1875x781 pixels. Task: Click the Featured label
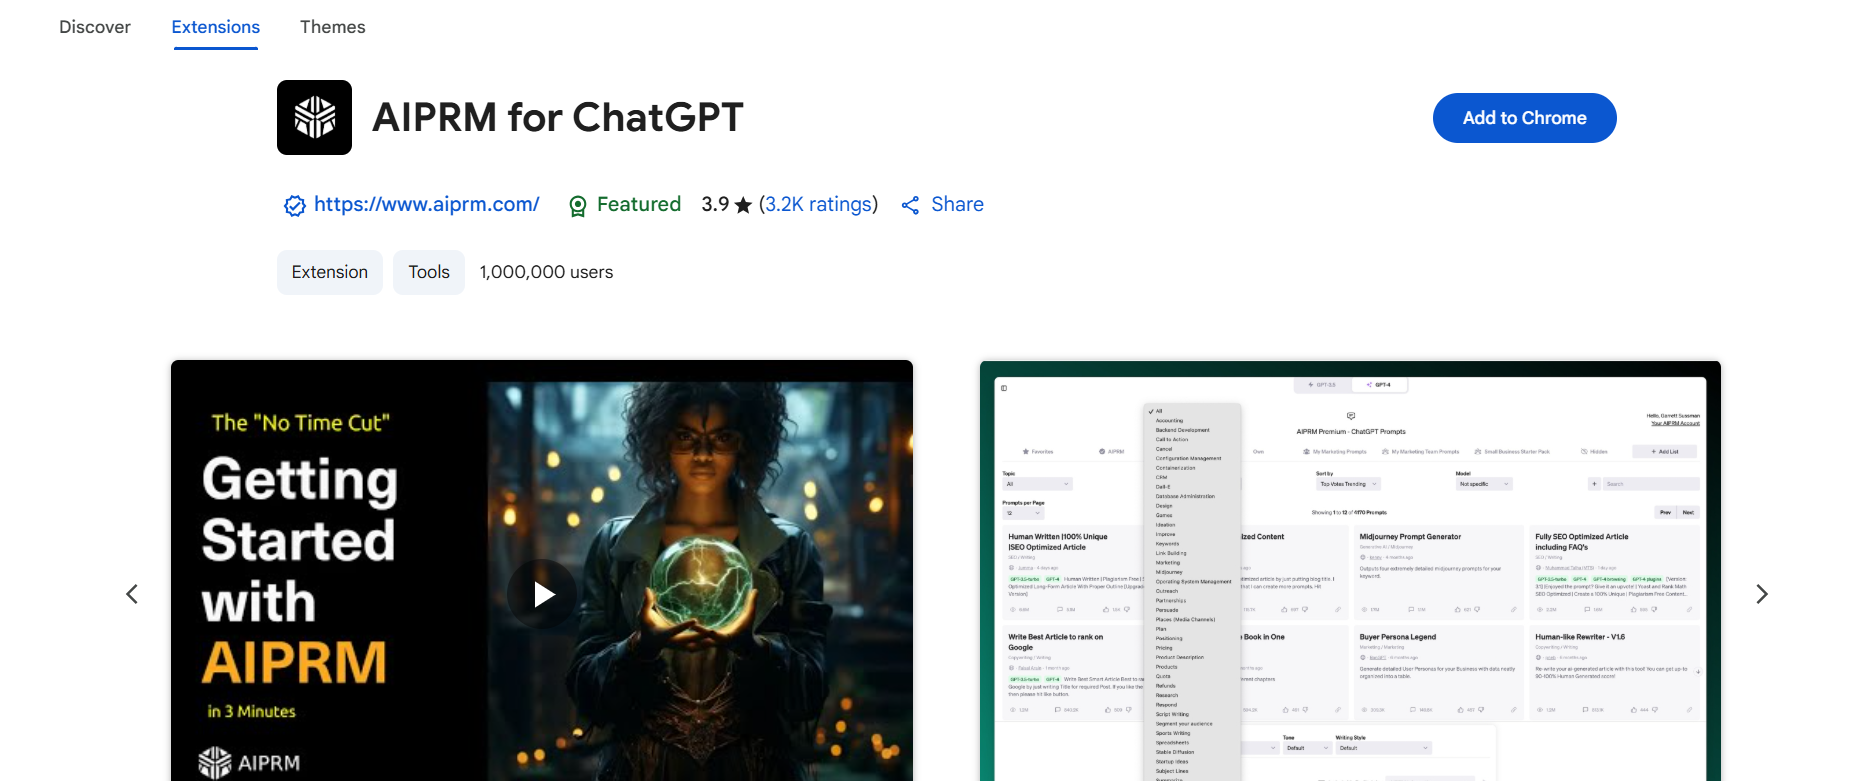(x=638, y=204)
